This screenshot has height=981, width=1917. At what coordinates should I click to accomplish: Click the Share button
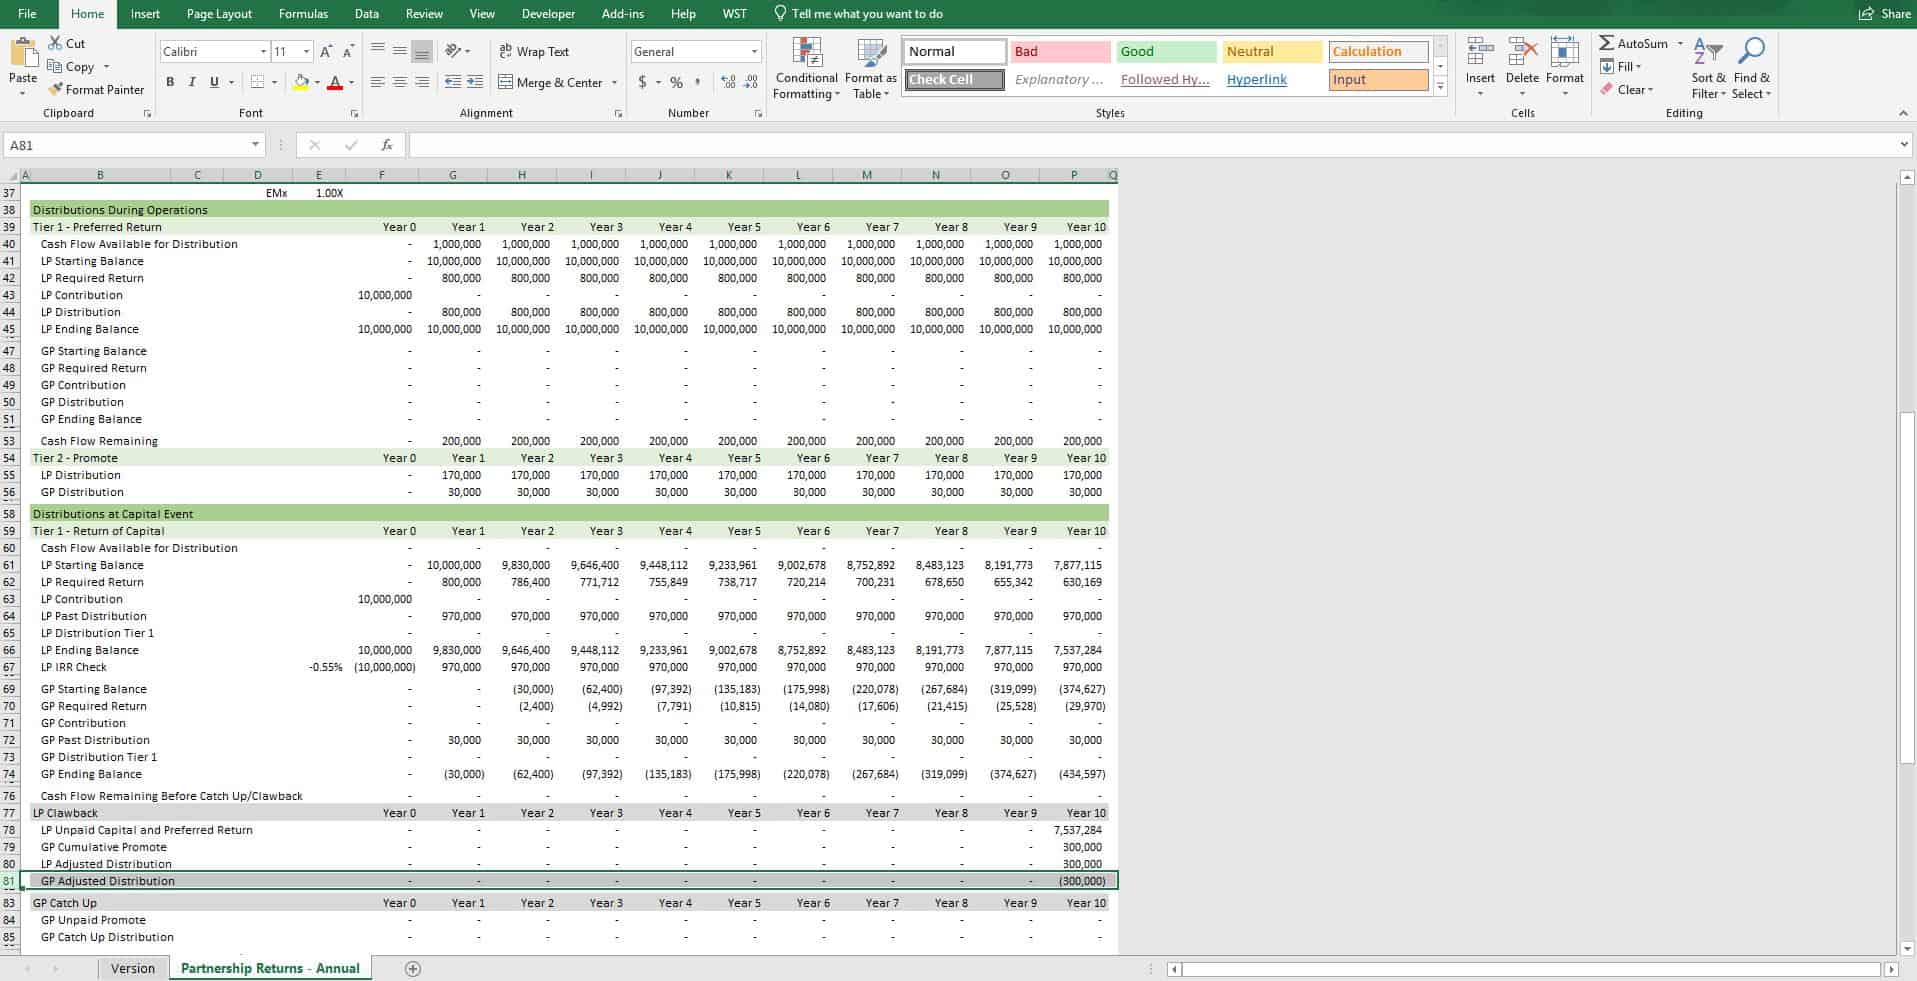click(x=1884, y=13)
